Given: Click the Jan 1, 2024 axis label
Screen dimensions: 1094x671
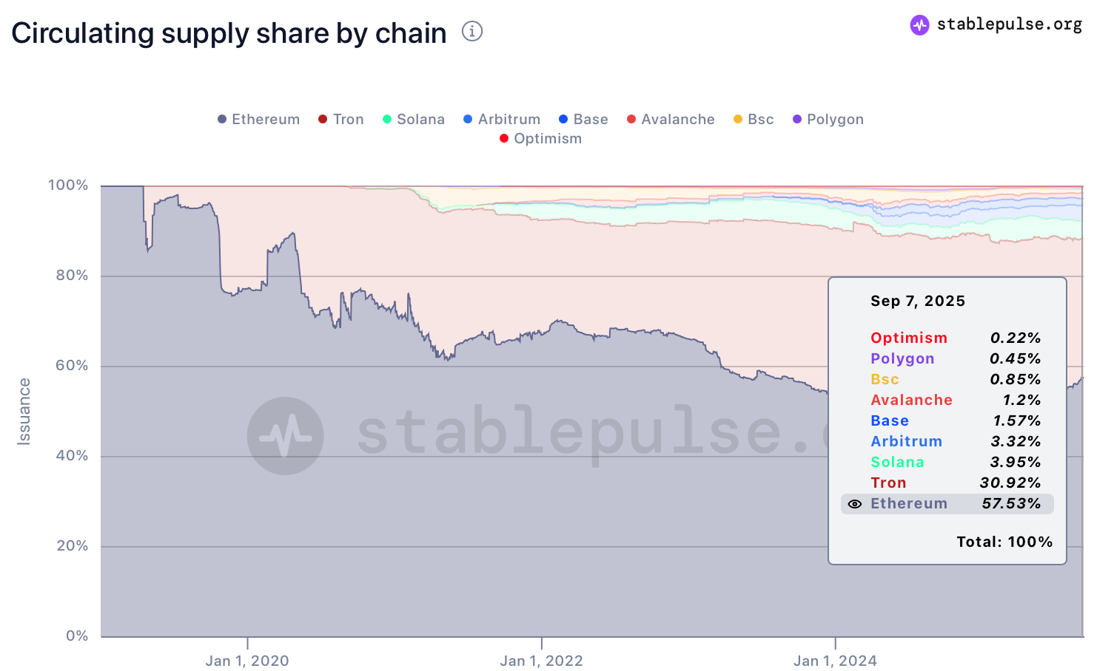Looking at the screenshot, I should 835,660.
